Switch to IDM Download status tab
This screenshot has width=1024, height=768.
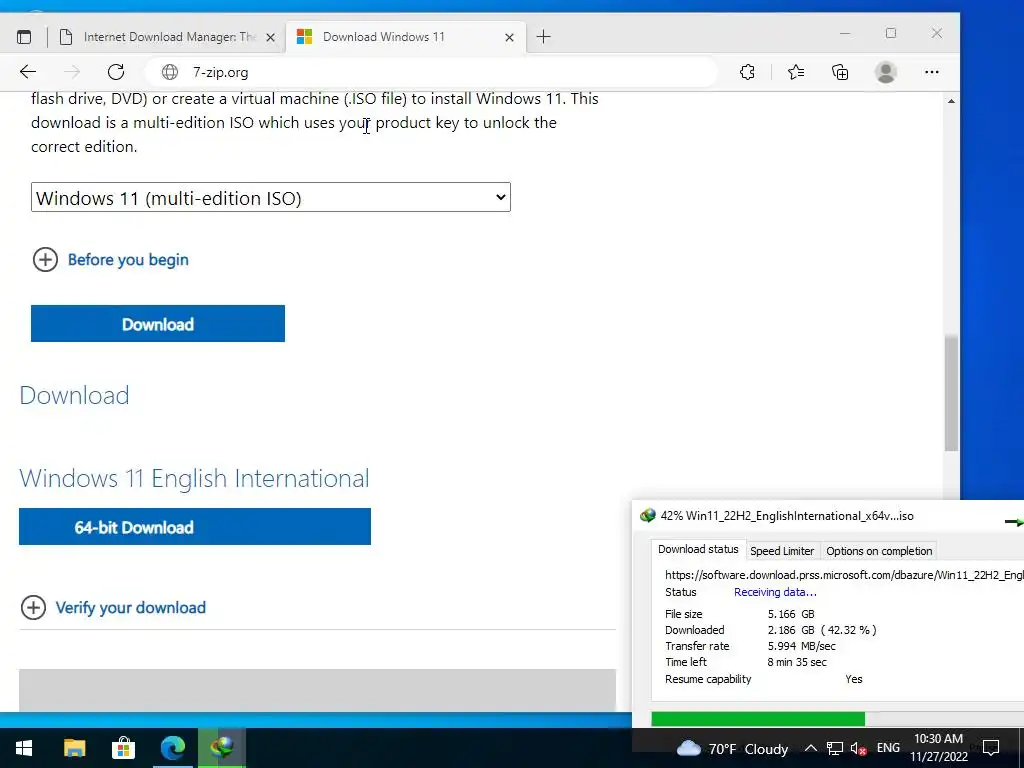[698, 549]
